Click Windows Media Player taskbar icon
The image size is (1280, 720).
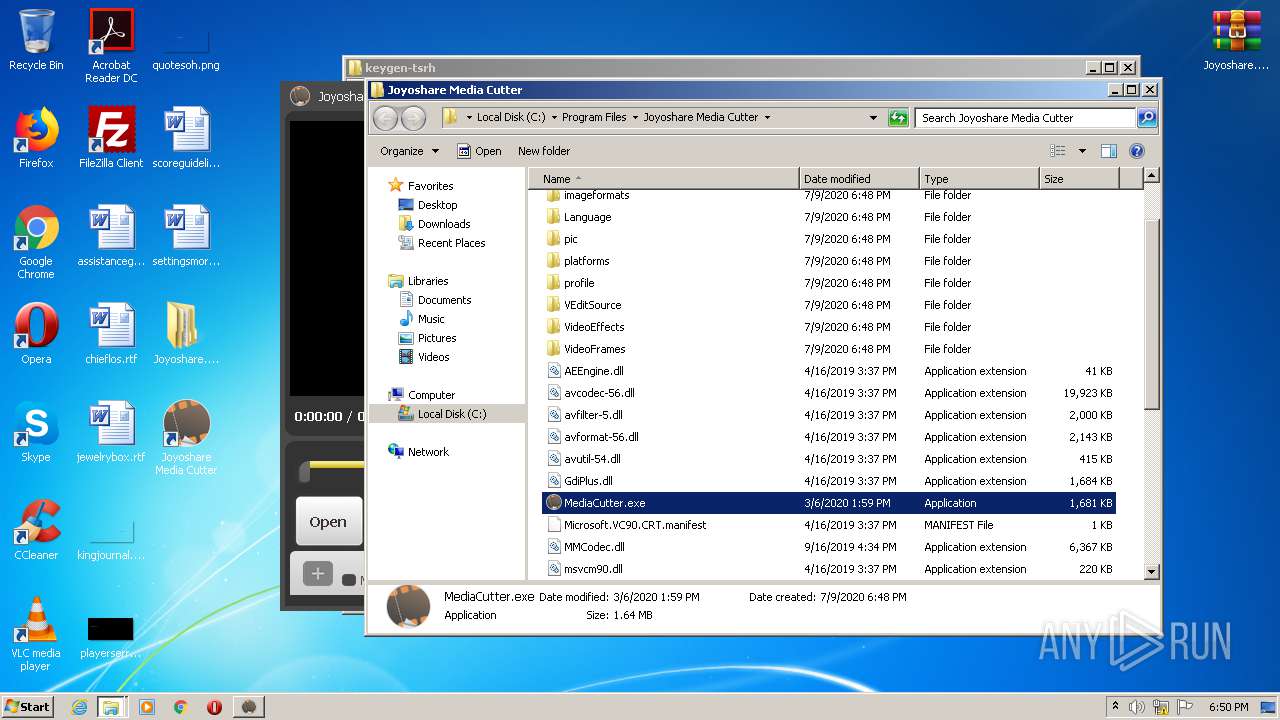point(147,707)
